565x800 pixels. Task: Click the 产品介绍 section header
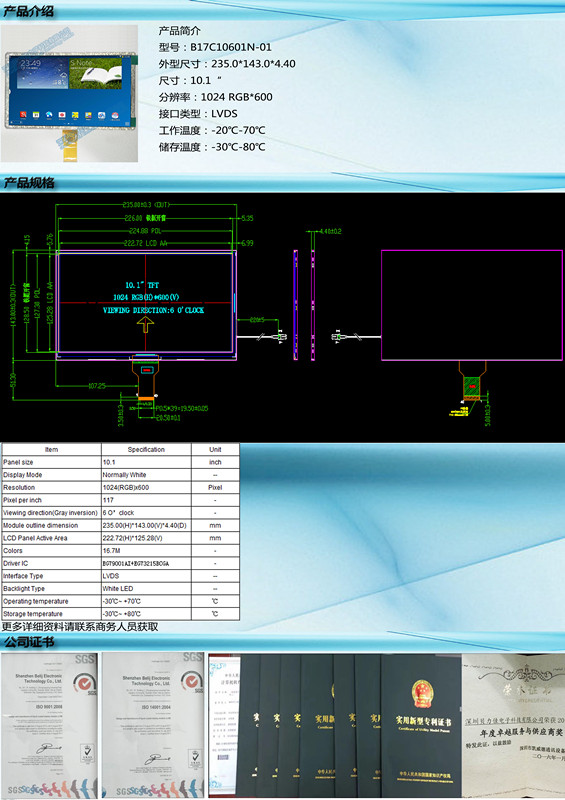[x=28, y=11]
